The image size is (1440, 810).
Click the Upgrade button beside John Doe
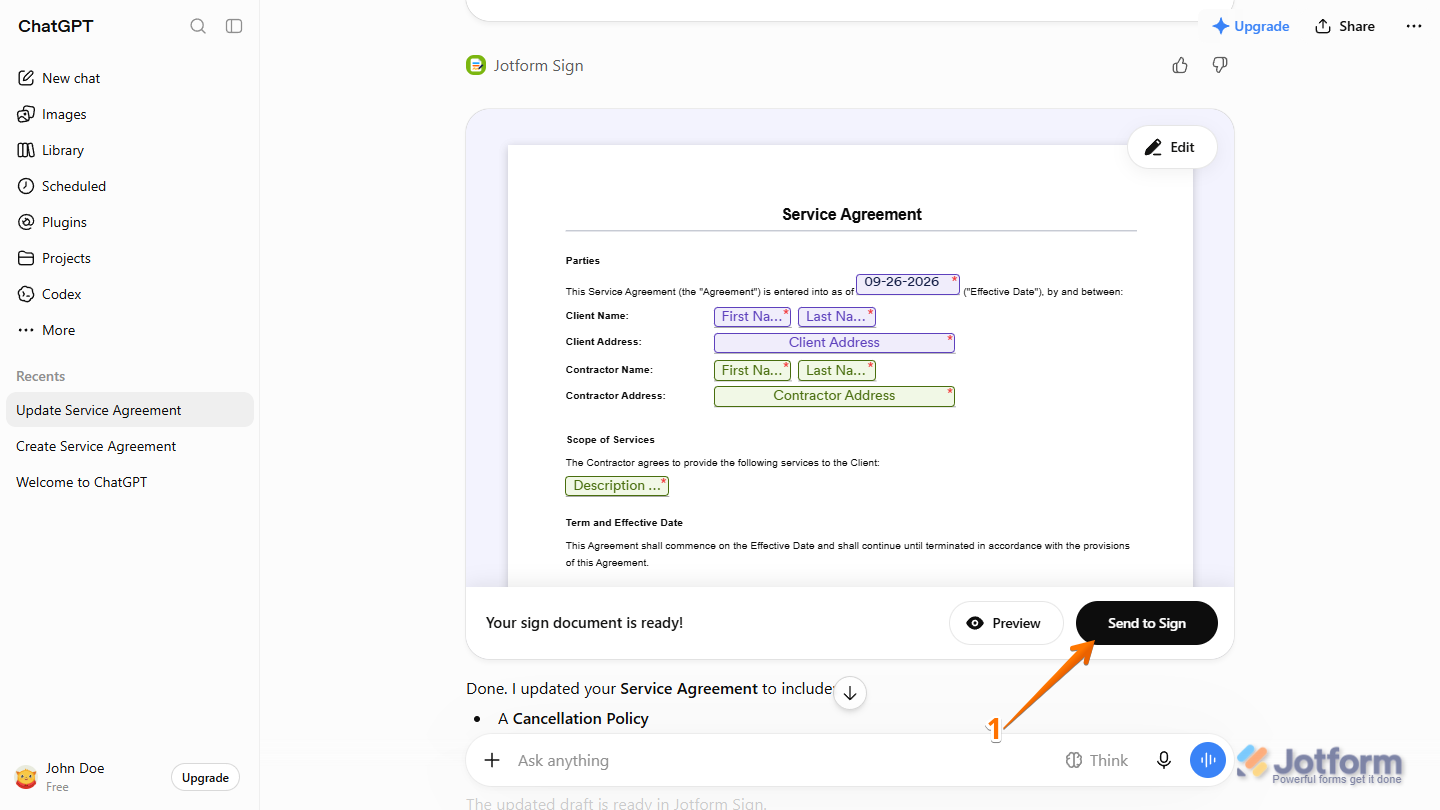(x=205, y=778)
